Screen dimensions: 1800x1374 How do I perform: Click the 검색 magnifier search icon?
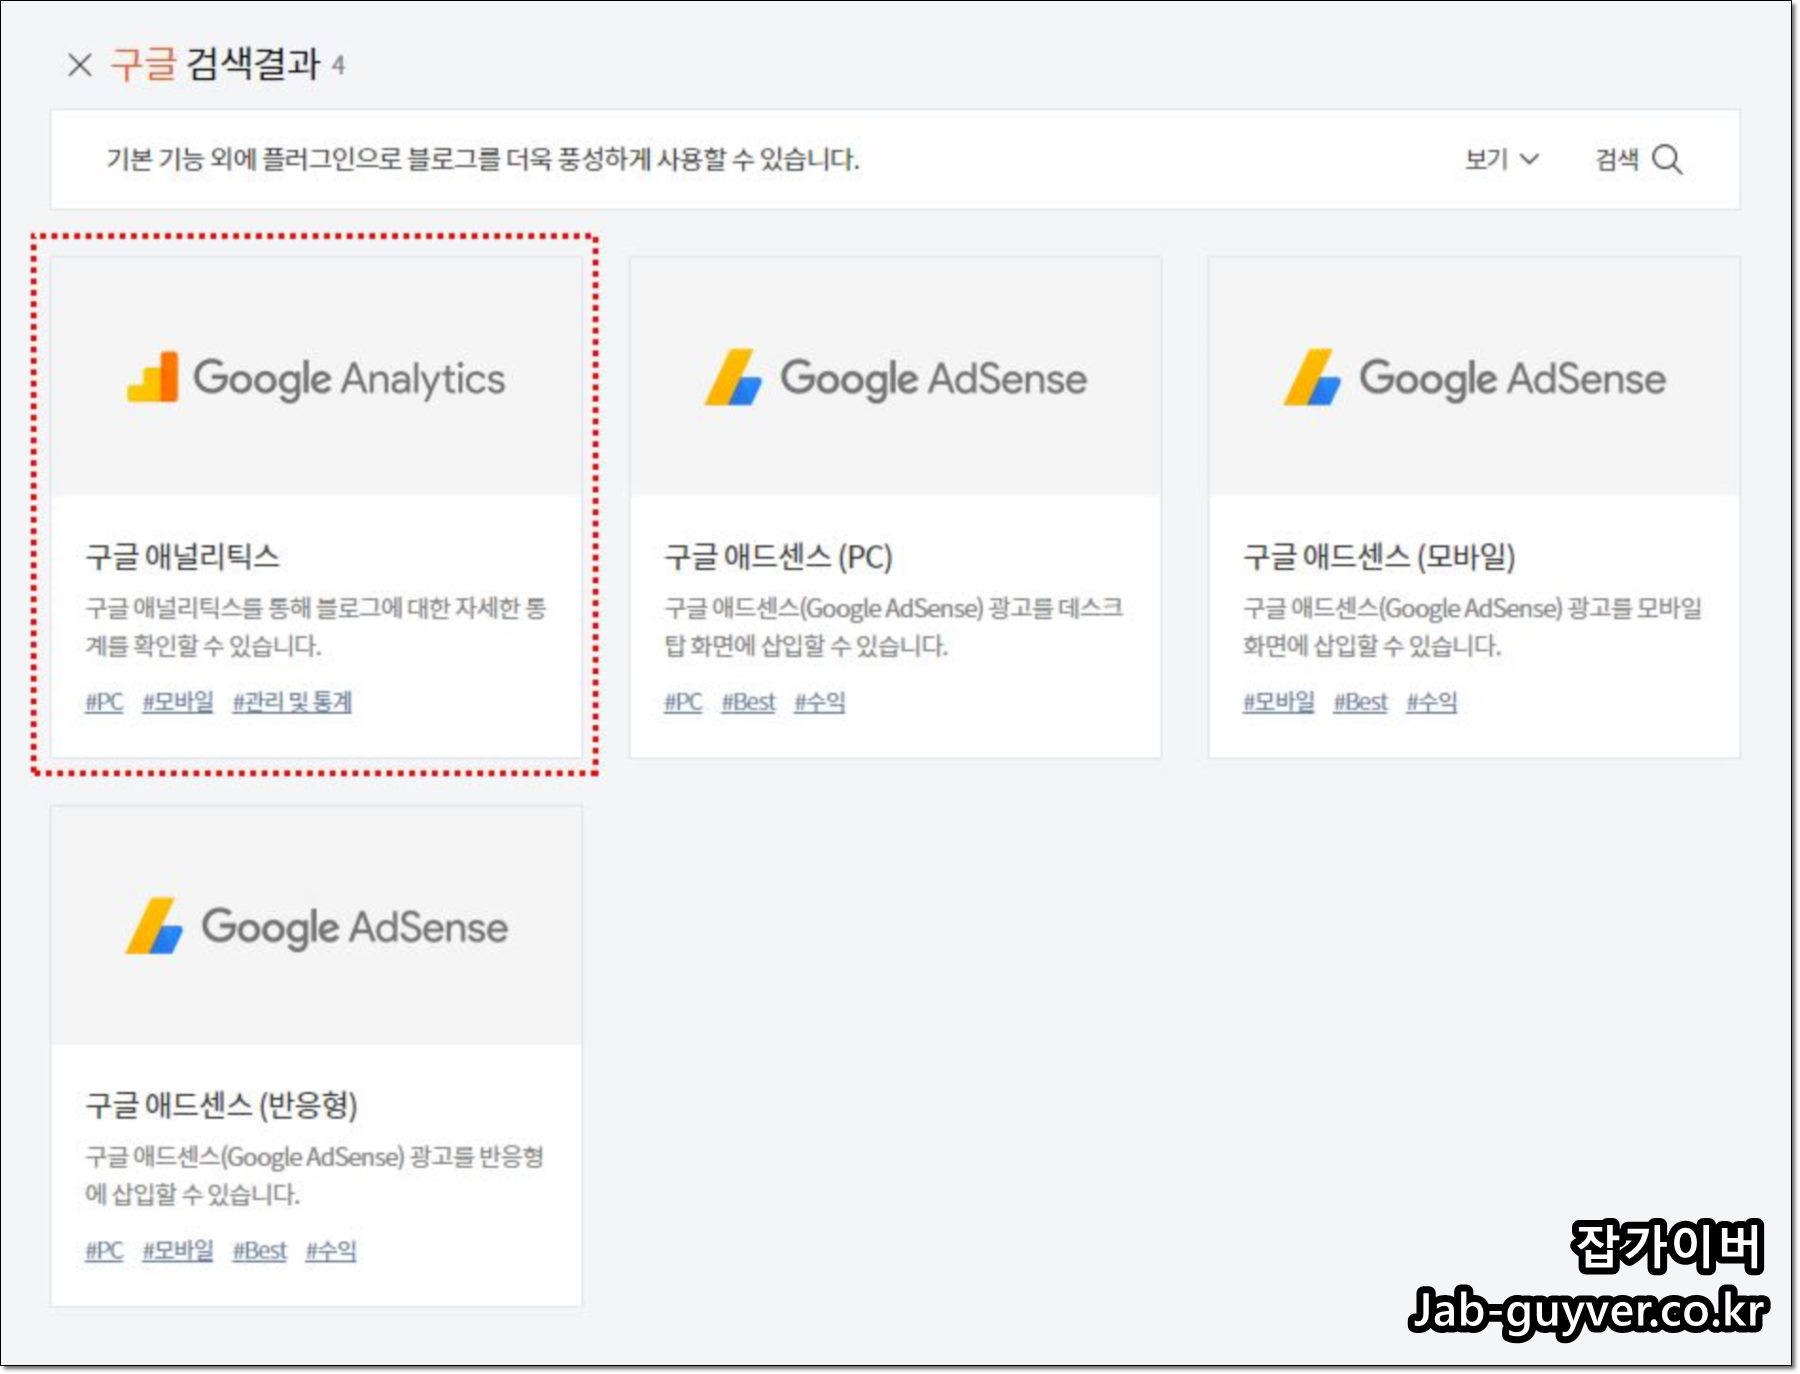point(1667,159)
